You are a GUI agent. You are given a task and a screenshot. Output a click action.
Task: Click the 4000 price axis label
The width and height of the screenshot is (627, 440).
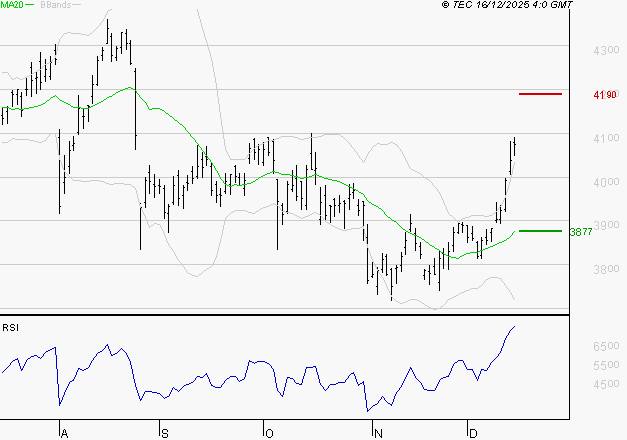[x=606, y=182]
